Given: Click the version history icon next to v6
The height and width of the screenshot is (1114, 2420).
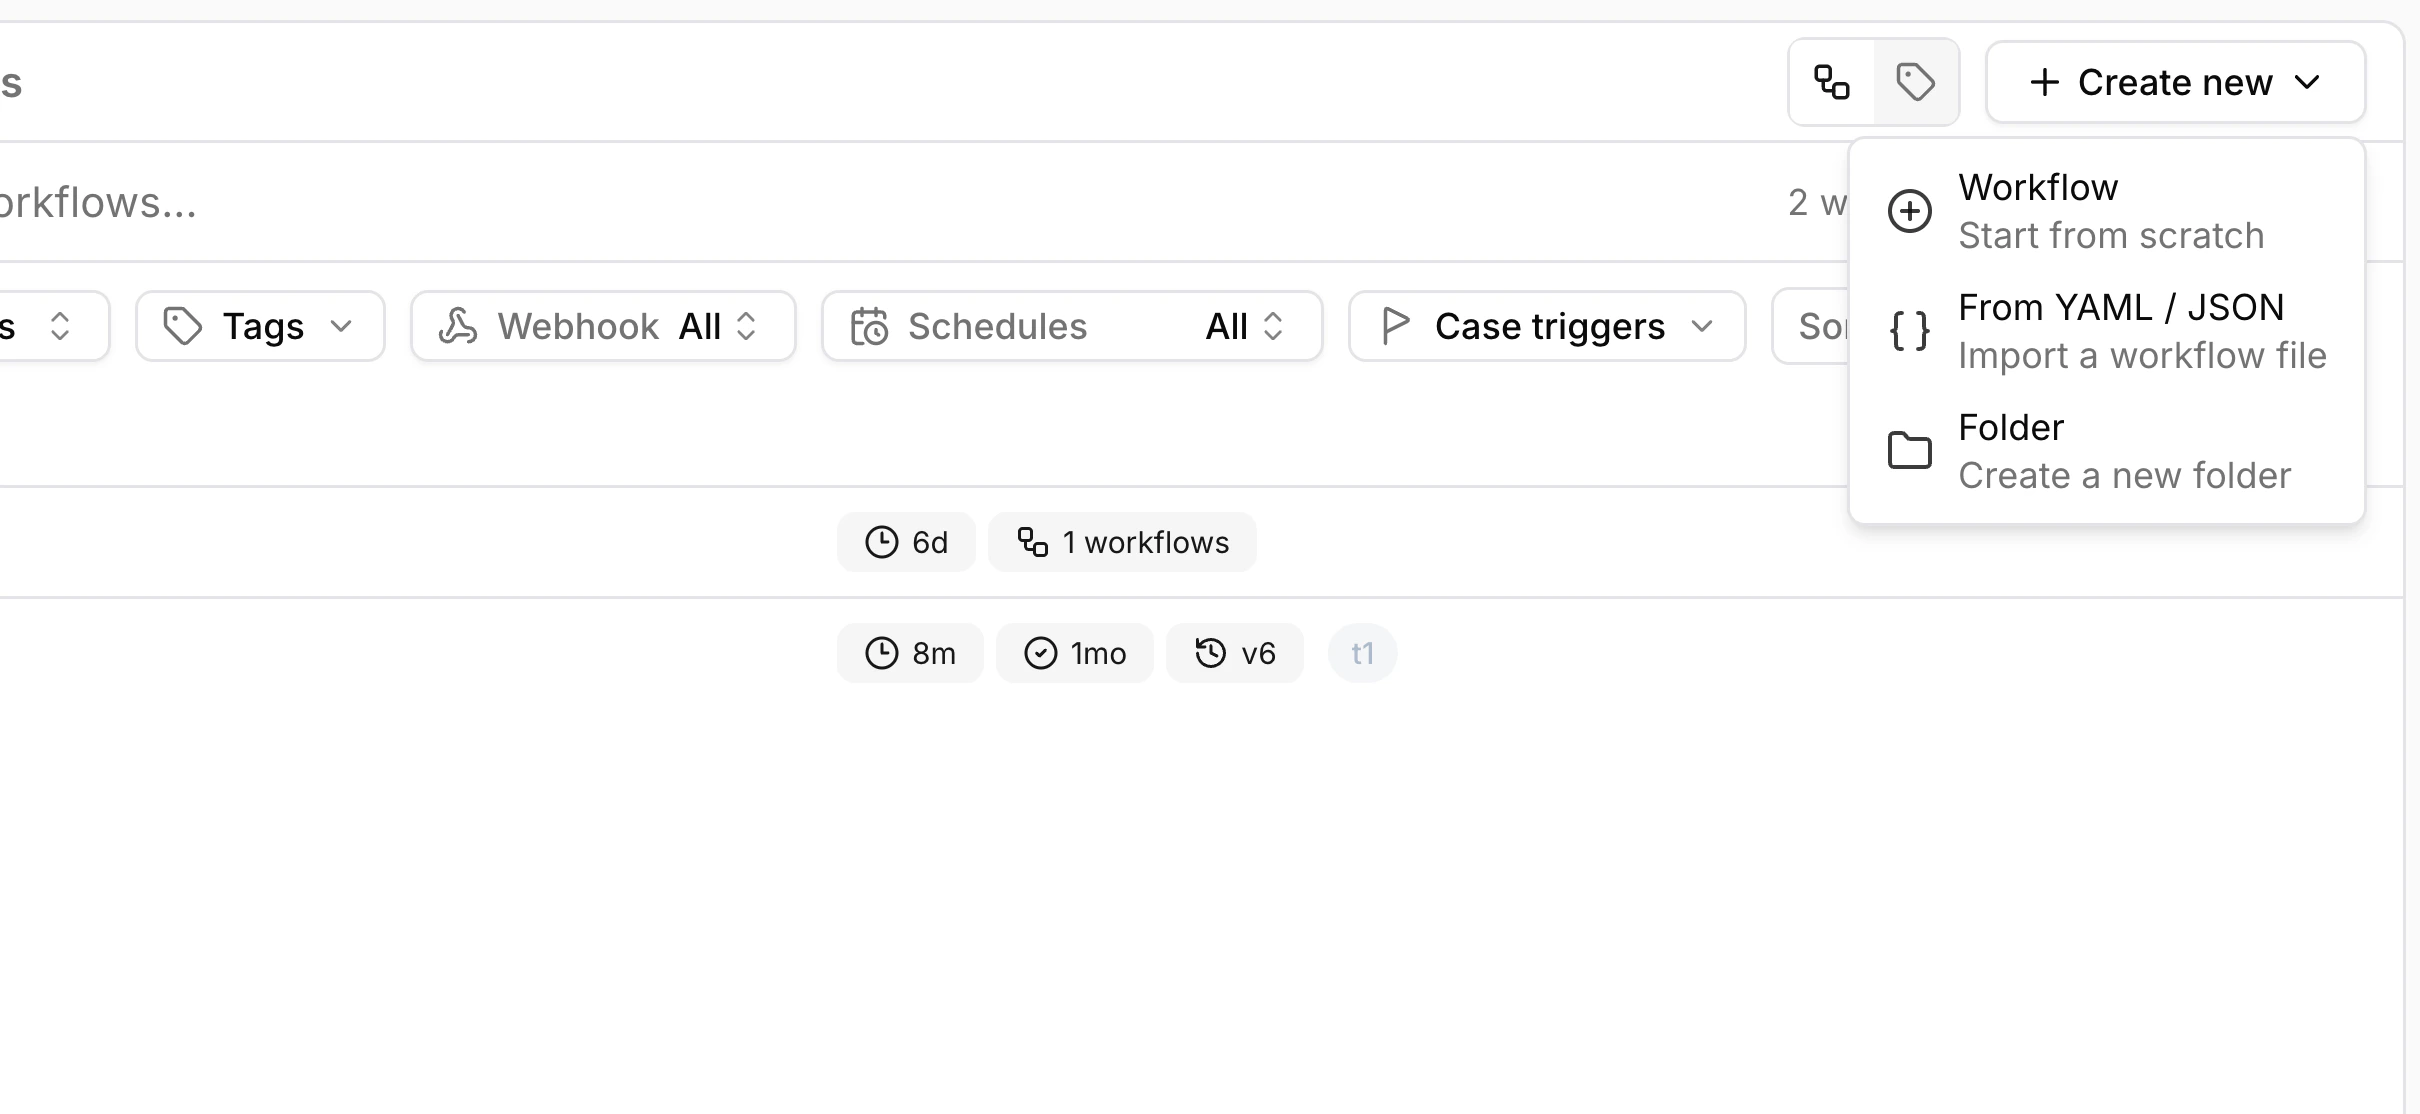Looking at the screenshot, I should (x=1210, y=652).
